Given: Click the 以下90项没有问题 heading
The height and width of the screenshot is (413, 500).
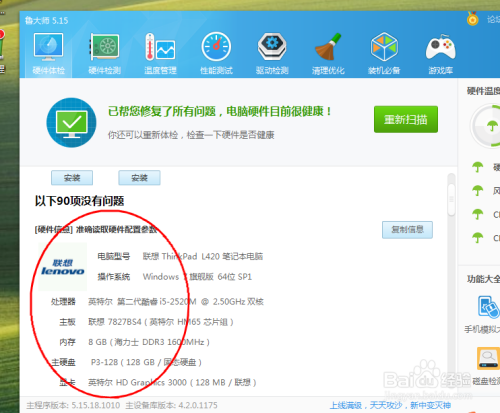Looking at the screenshot, I should click(79, 201).
